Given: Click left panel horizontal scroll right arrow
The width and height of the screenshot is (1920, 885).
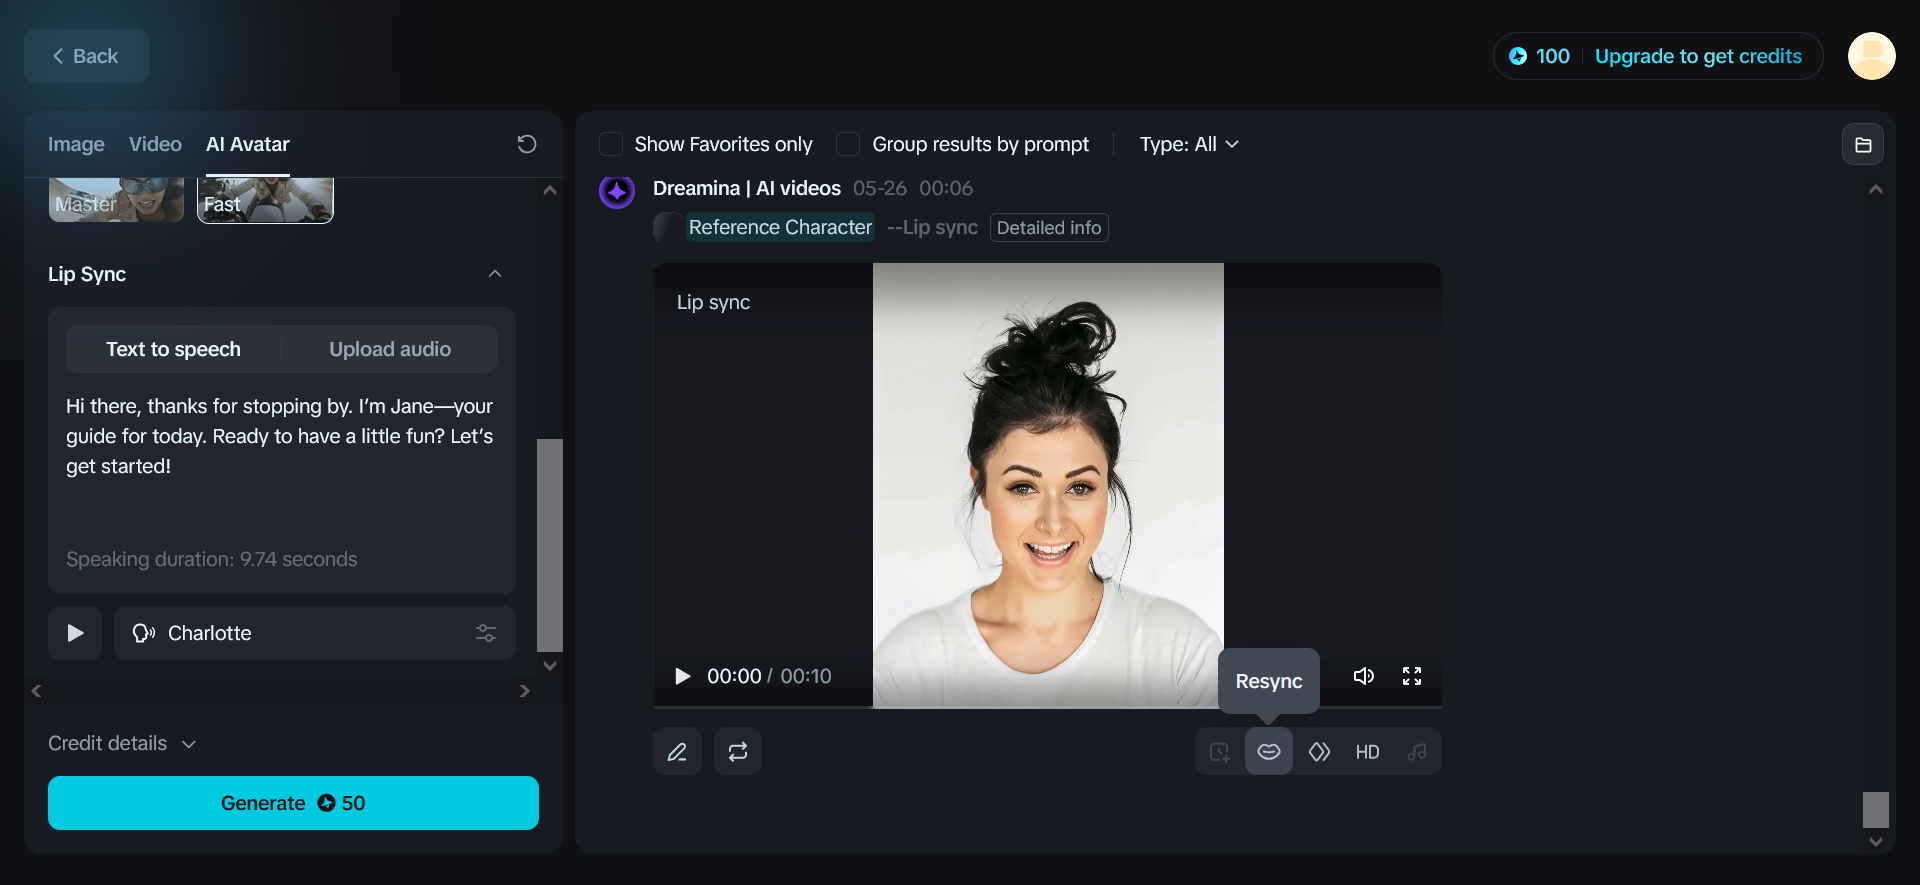Looking at the screenshot, I should click(525, 691).
